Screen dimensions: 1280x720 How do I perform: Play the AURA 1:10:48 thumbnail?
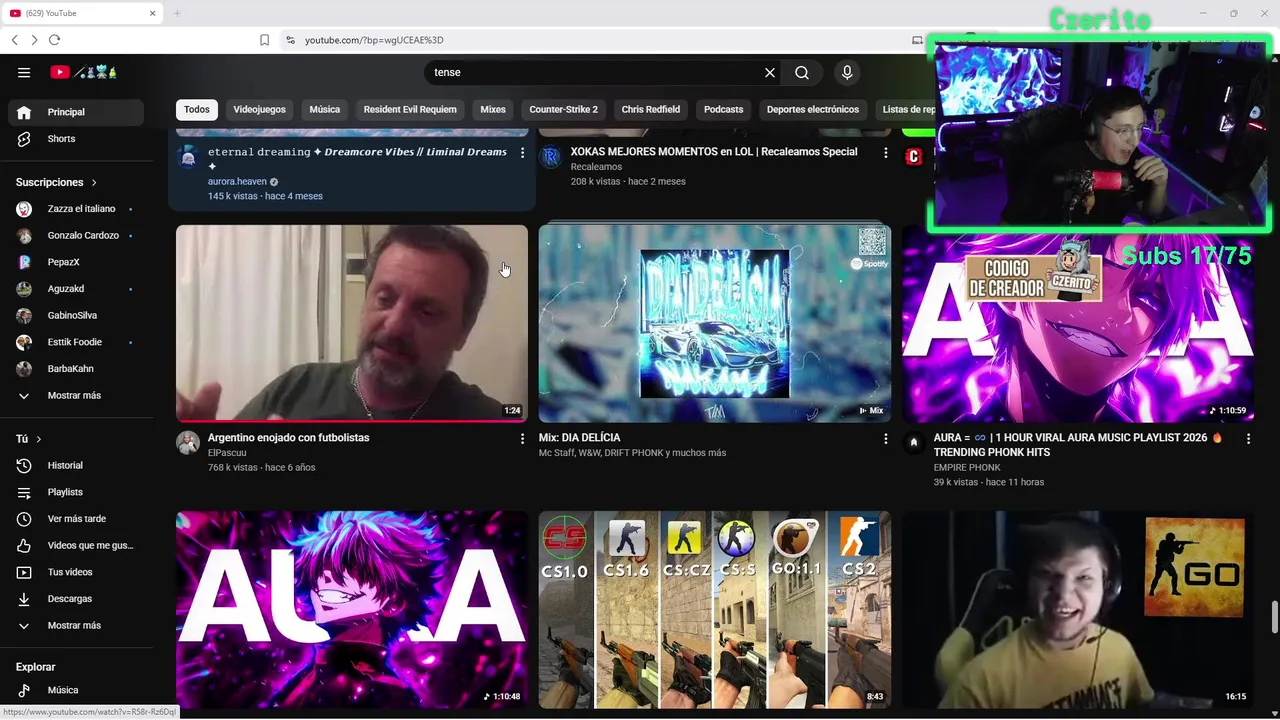click(x=352, y=609)
